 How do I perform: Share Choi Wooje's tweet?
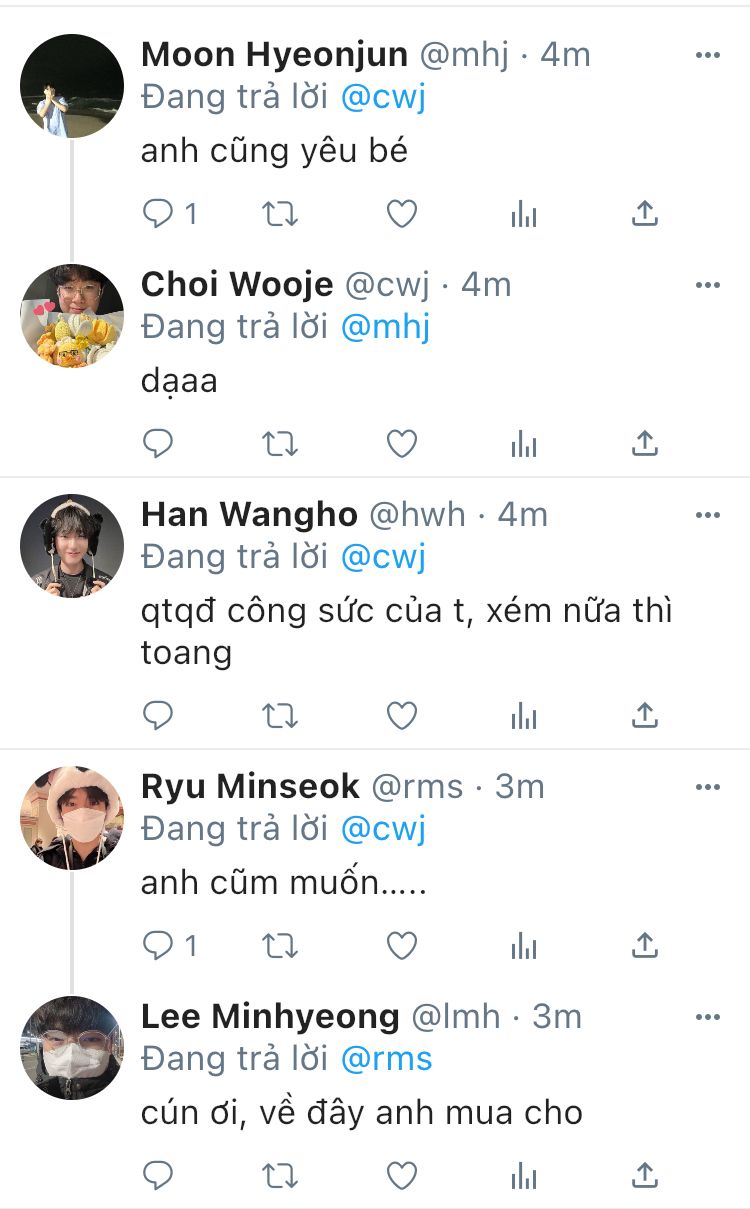click(x=646, y=443)
